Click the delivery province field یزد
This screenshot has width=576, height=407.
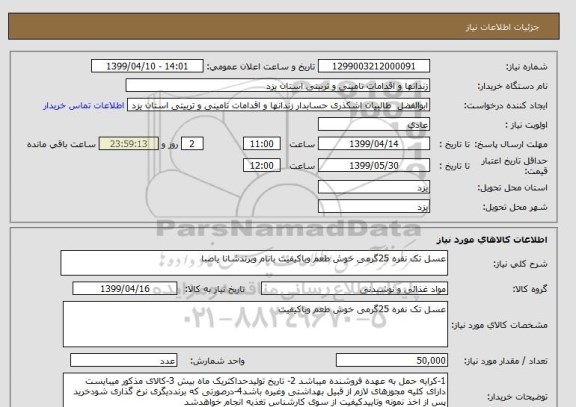click(x=374, y=188)
